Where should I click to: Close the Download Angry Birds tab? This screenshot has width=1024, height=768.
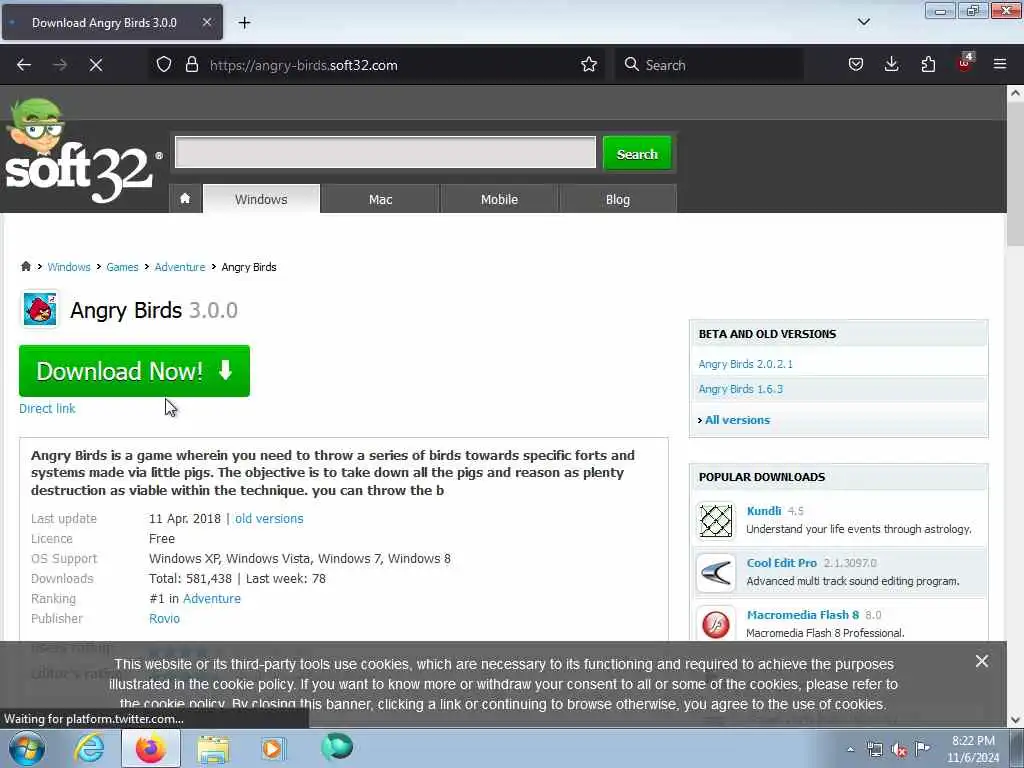coord(206,22)
